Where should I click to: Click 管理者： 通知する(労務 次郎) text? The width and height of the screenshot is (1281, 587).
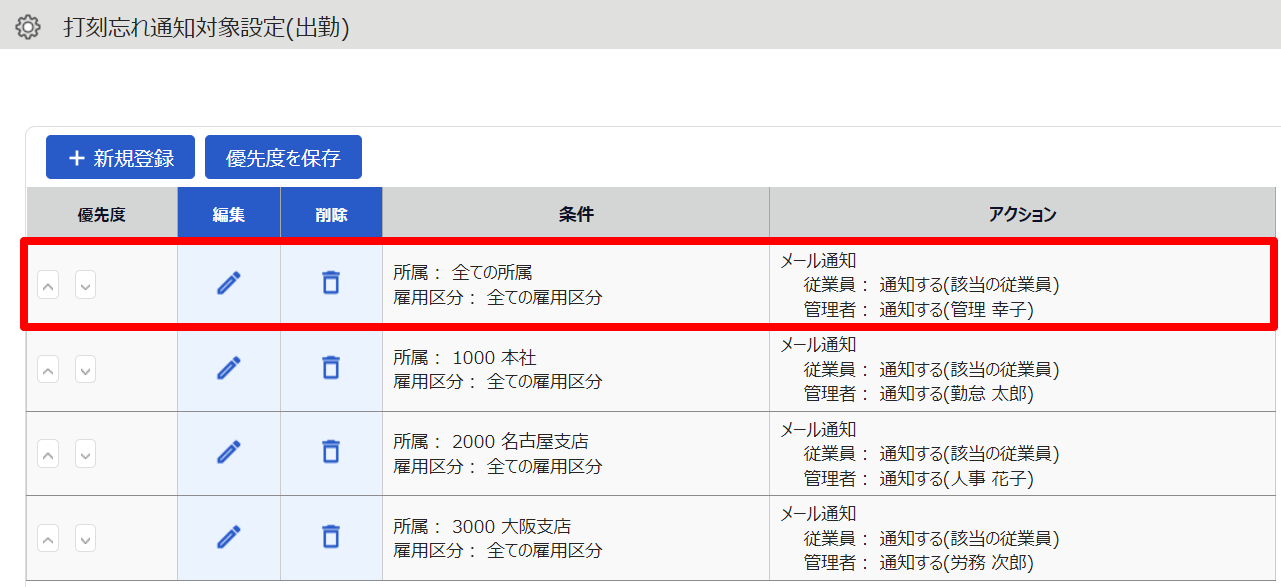tap(918, 563)
